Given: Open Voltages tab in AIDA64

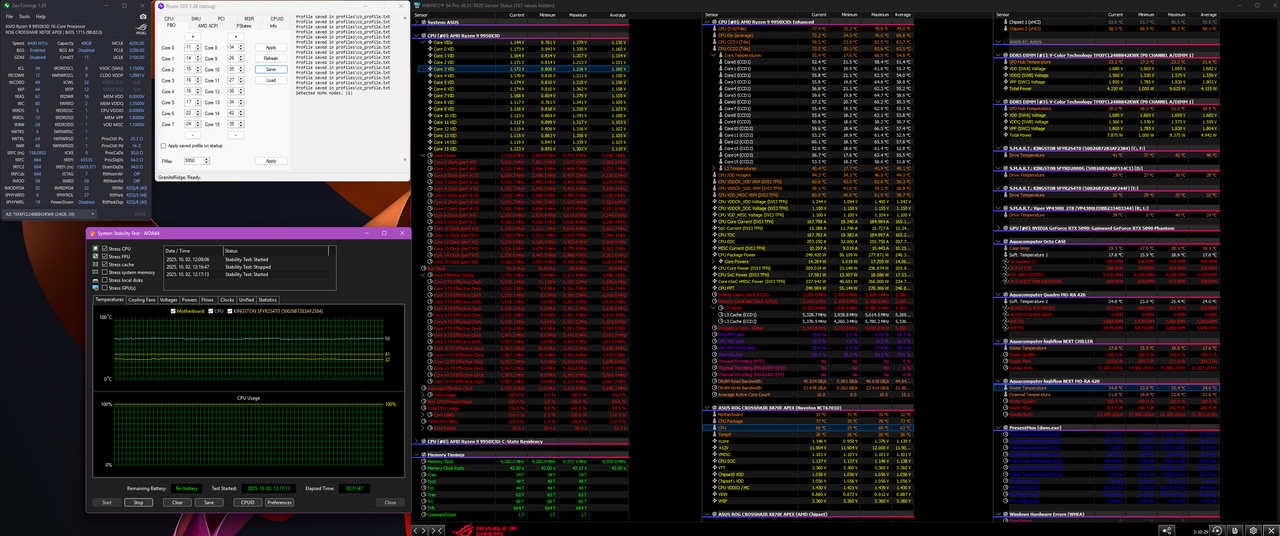Looking at the screenshot, I should (169, 300).
